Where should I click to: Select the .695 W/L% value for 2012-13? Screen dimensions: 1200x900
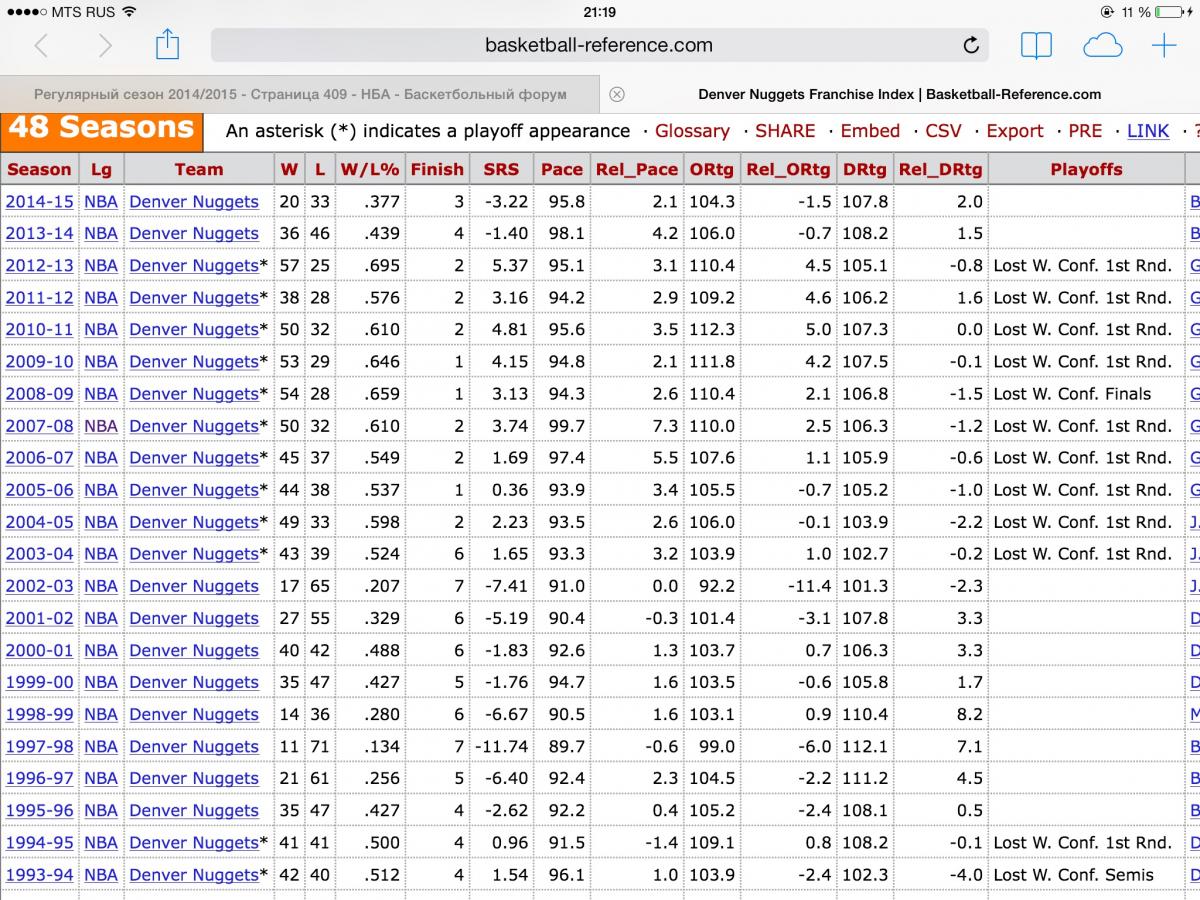tap(380, 266)
